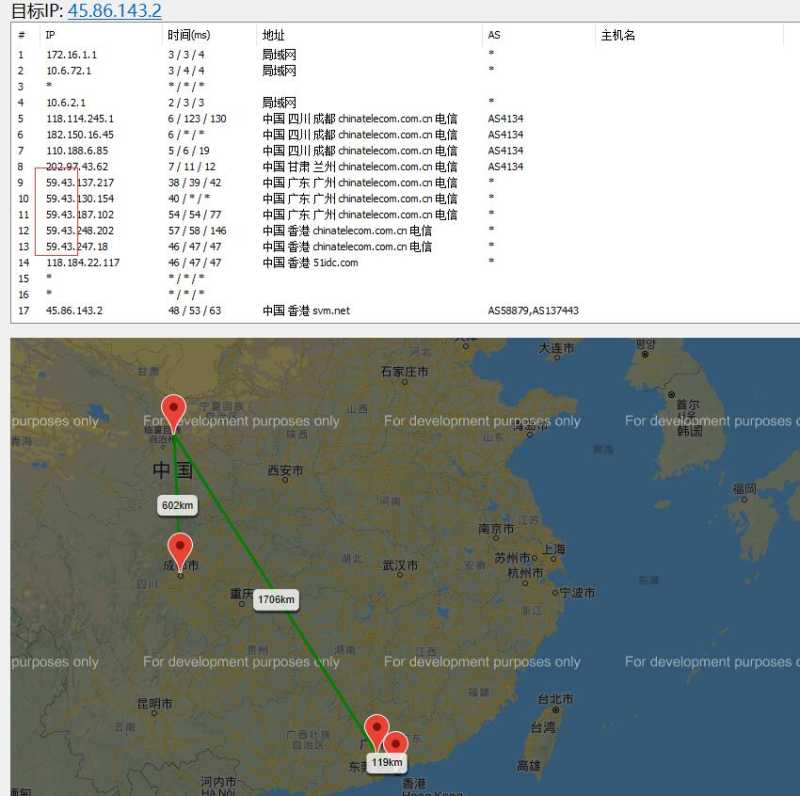Click 台北市 city label on map
Viewport: 800px width, 796px height.
[556, 698]
